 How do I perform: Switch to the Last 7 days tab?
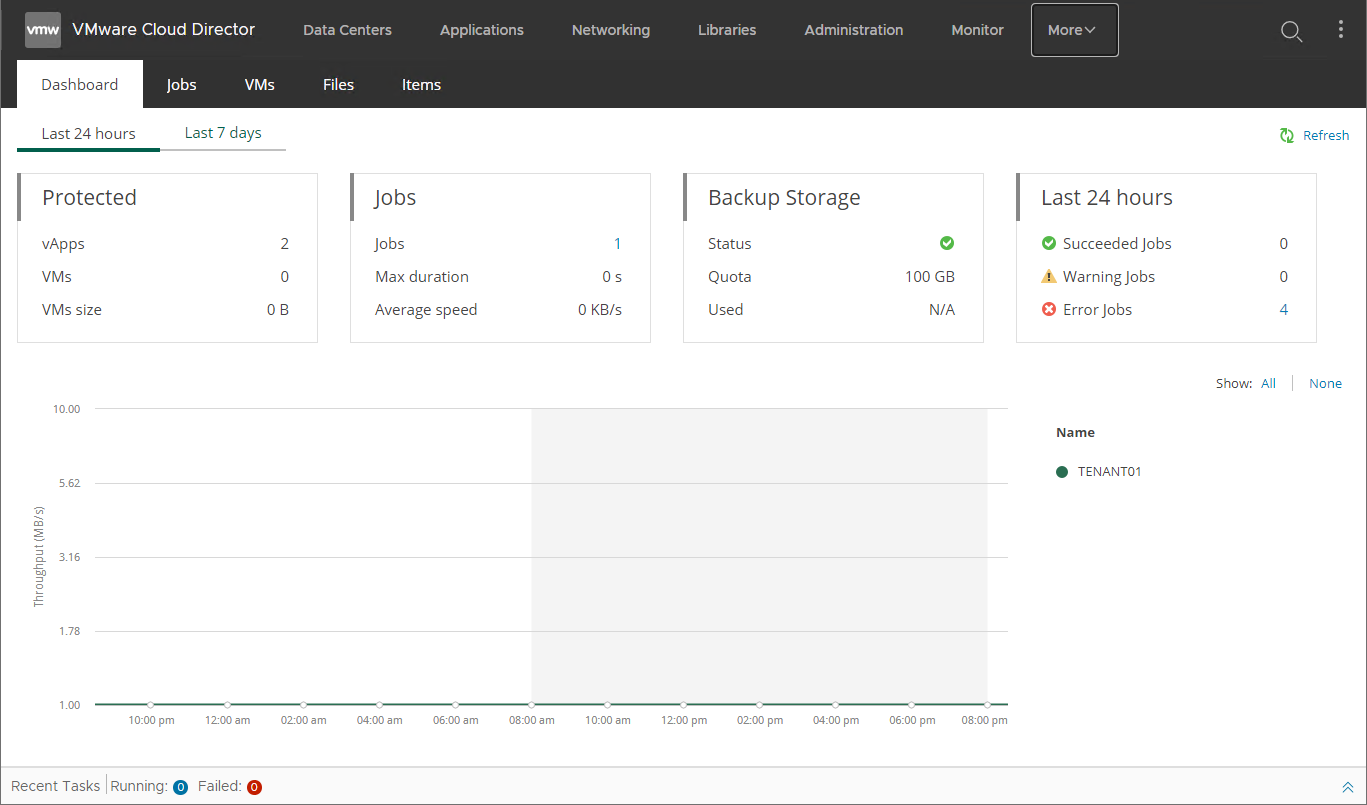(223, 133)
